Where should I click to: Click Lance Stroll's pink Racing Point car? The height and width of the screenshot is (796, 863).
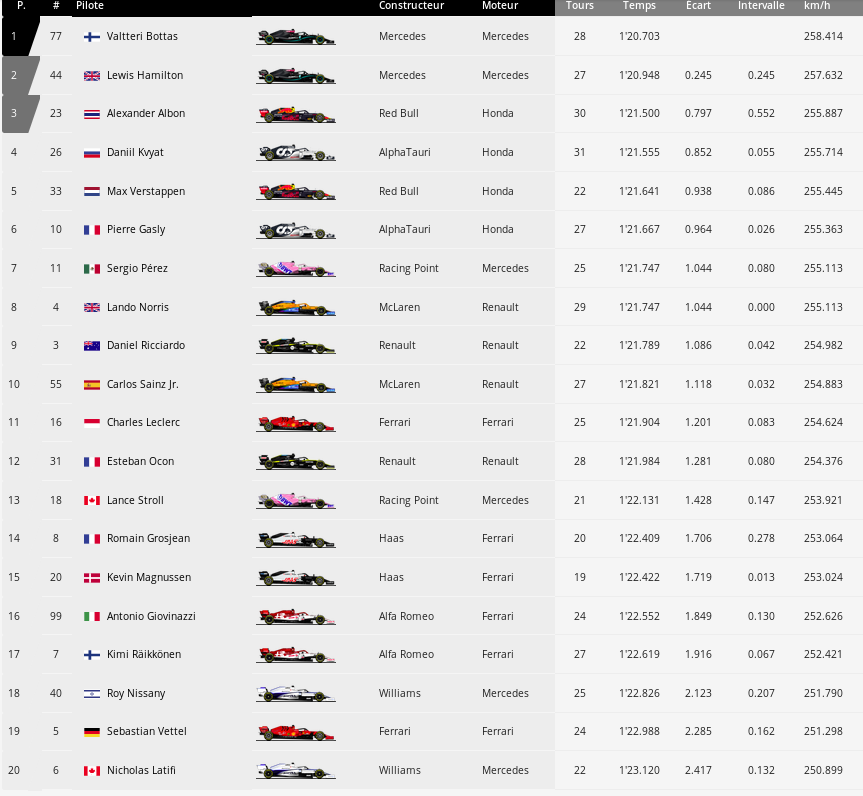pyautogui.click(x=297, y=501)
